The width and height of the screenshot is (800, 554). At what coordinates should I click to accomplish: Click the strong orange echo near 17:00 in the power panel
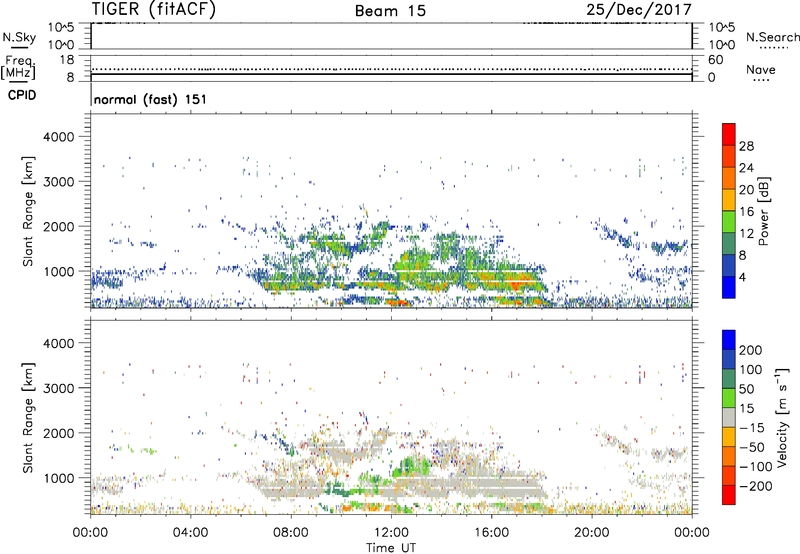518,282
